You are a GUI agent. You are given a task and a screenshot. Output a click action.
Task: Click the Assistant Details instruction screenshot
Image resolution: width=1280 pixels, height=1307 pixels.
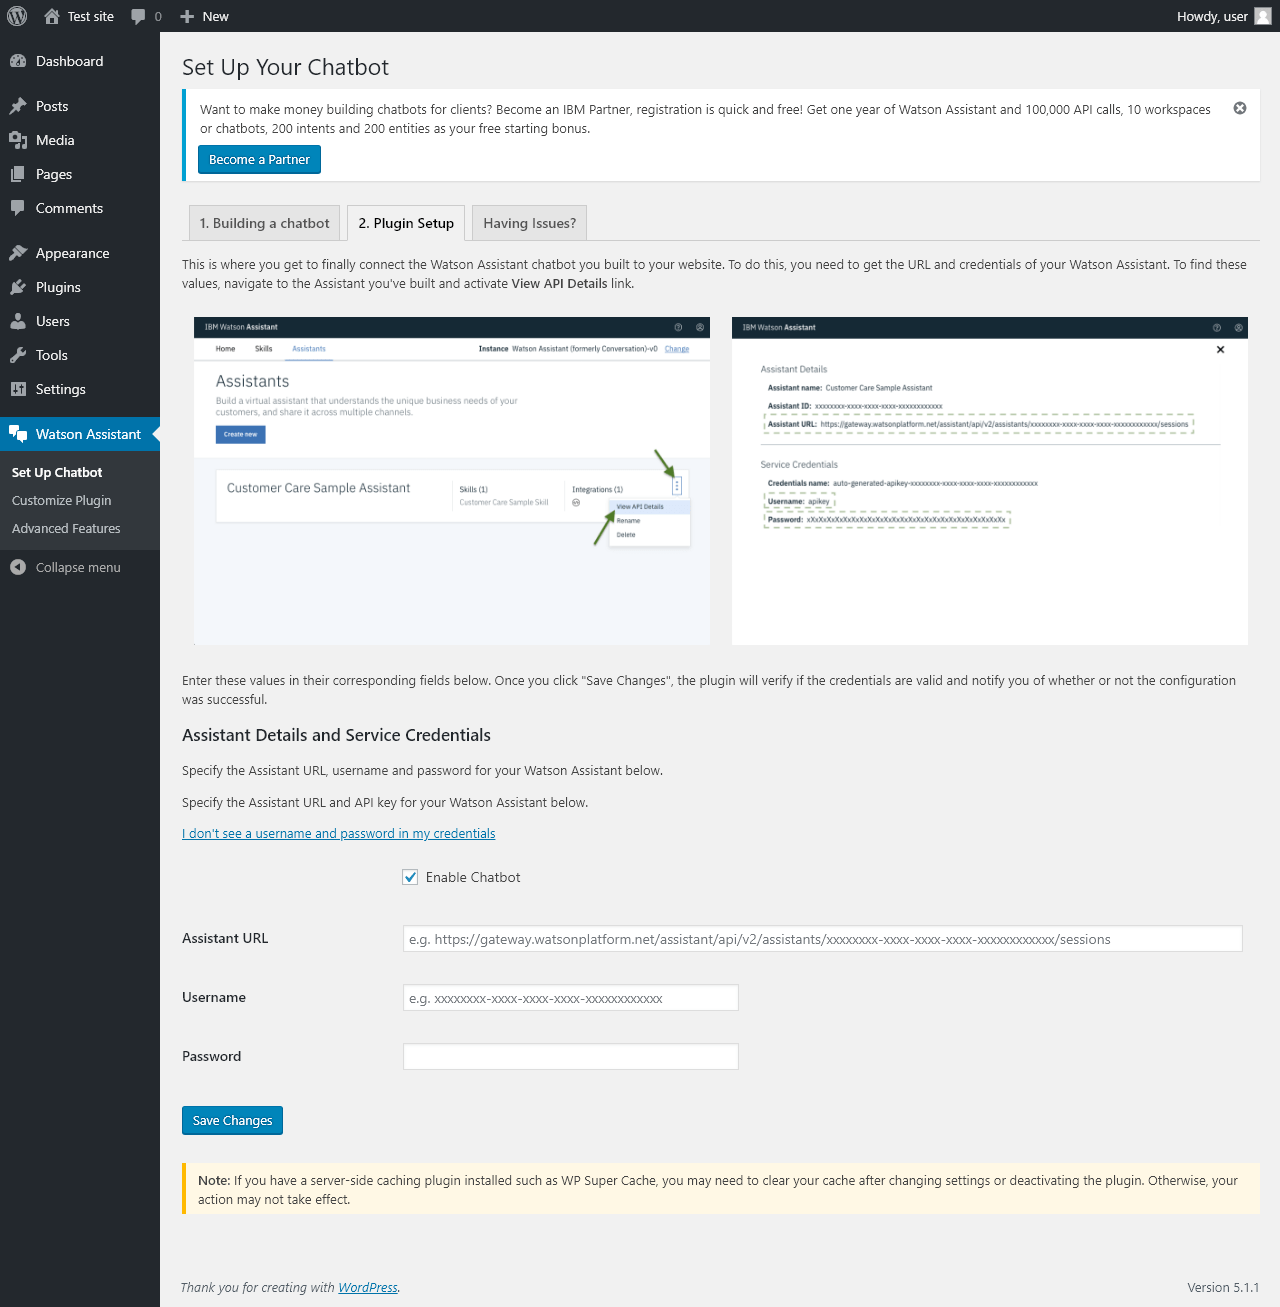point(990,481)
